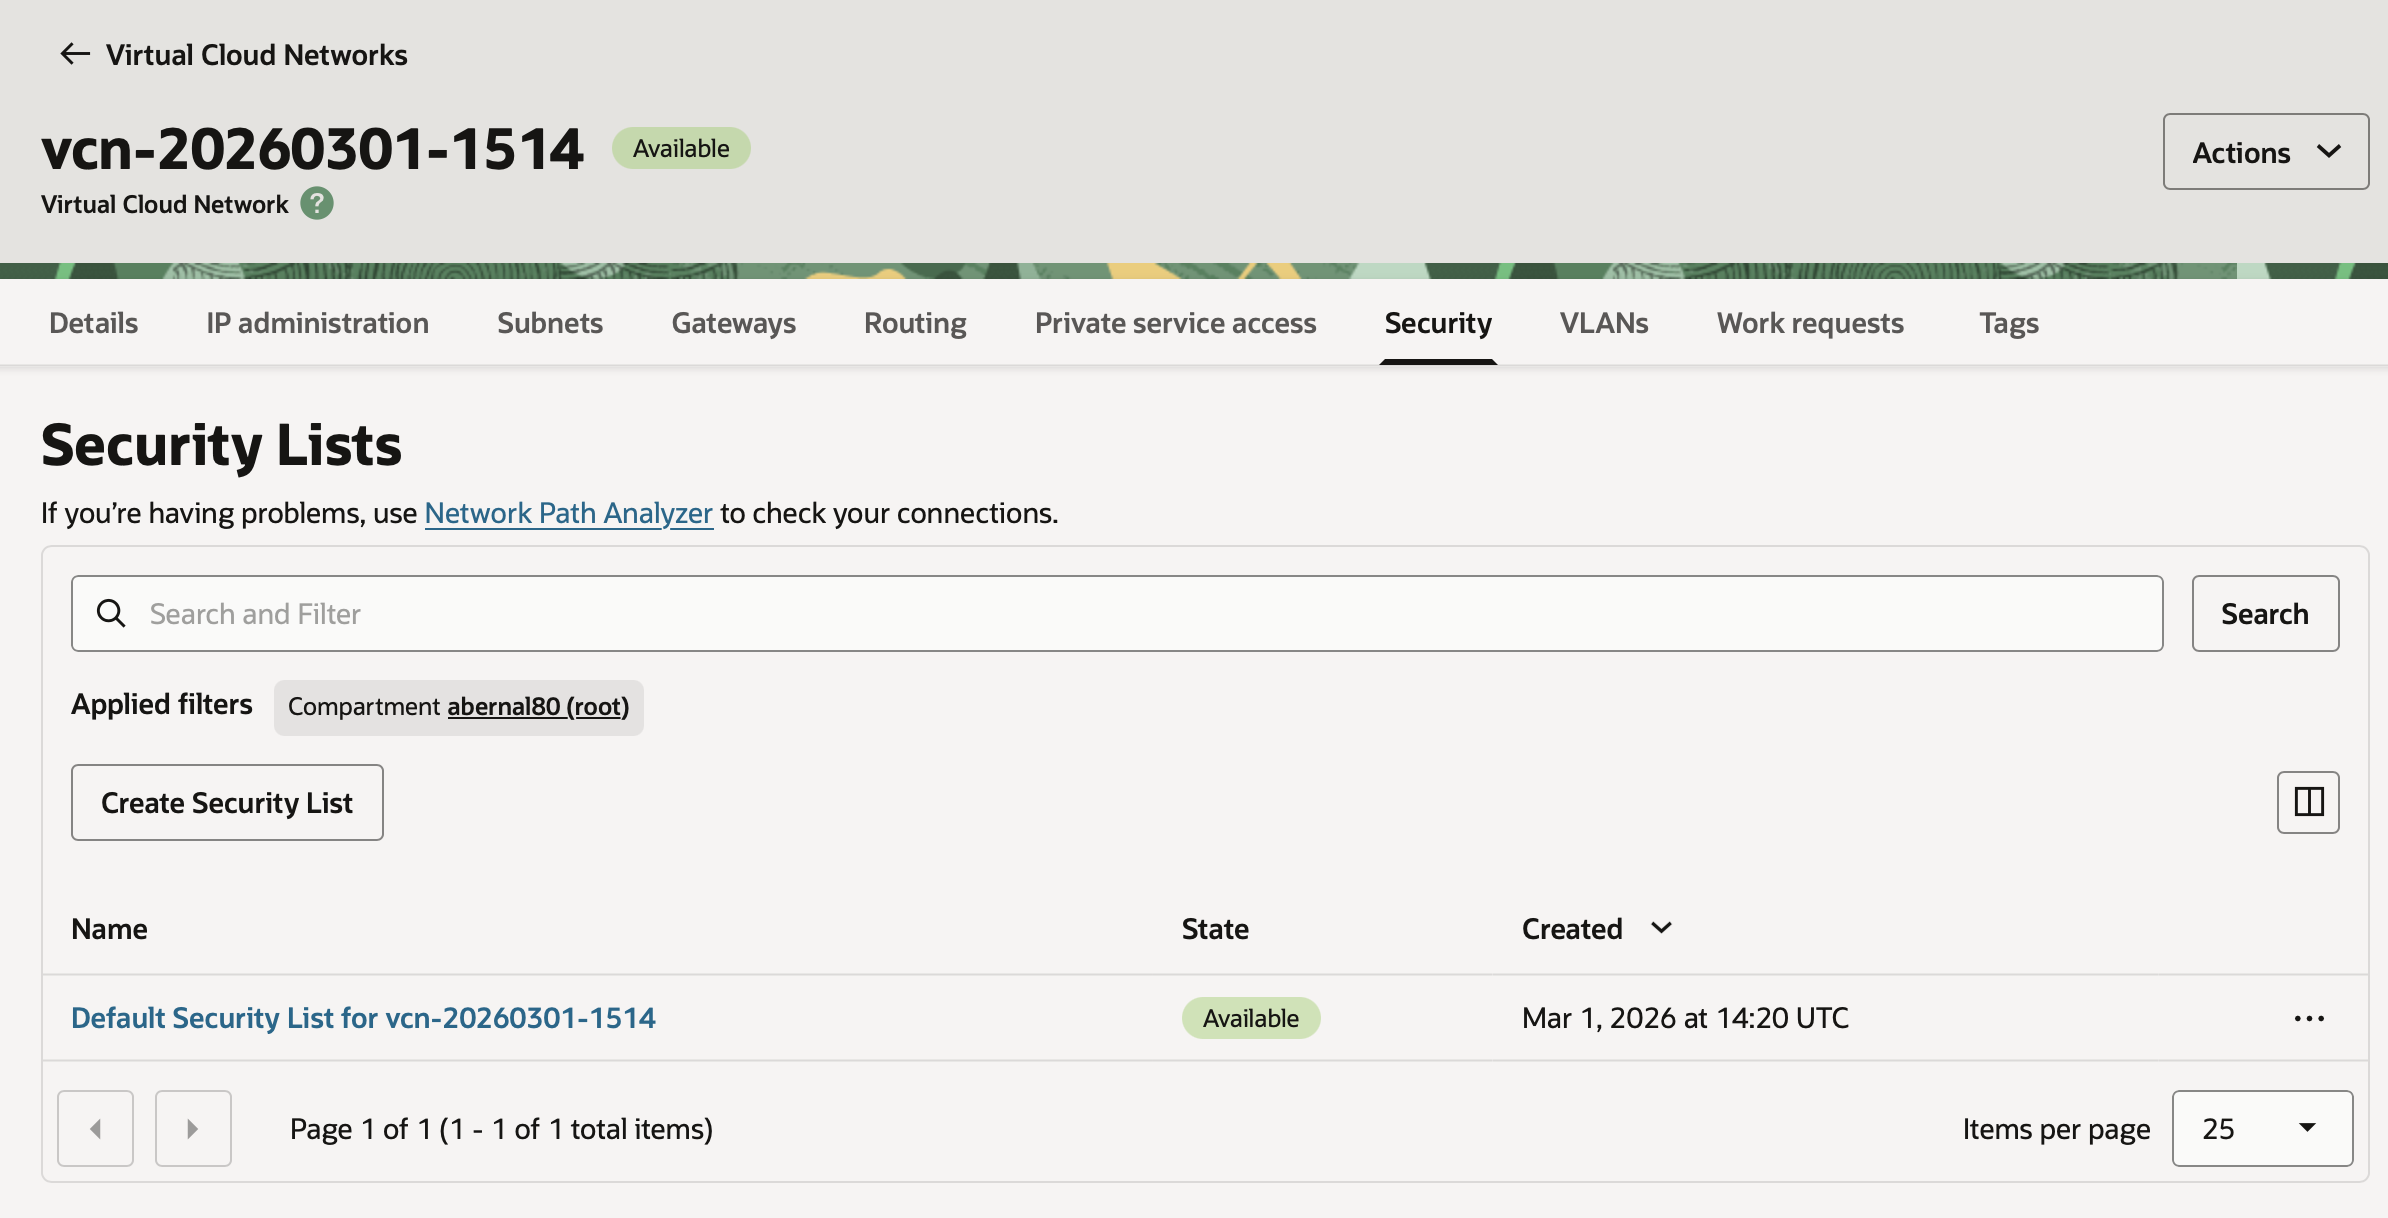Click the magnifier icon in search field
The width and height of the screenshot is (2388, 1218).
111,613
